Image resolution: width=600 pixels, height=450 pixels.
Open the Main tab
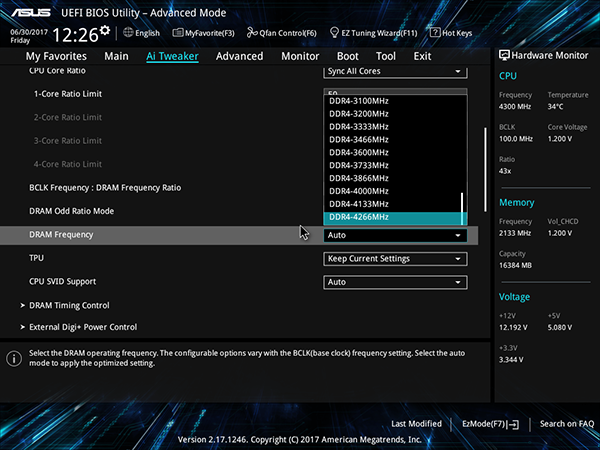click(x=116, y=56)
